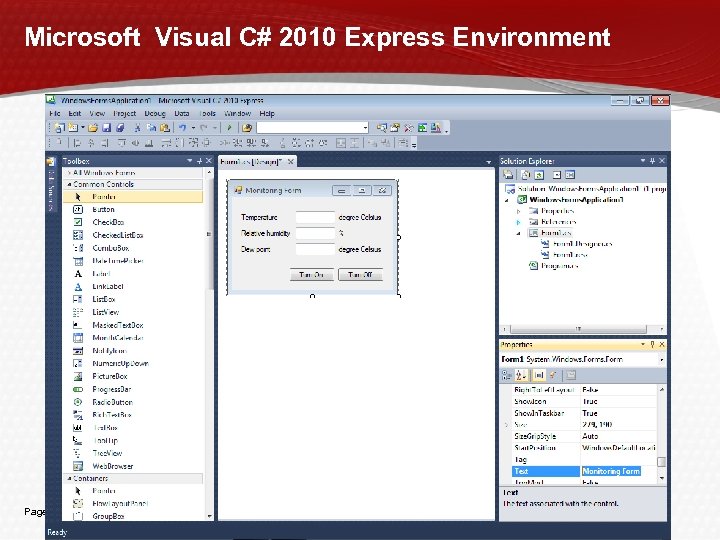Viewport: 720px width, 540px height.
Task: Click the Dew point text box
Action: 315,249
